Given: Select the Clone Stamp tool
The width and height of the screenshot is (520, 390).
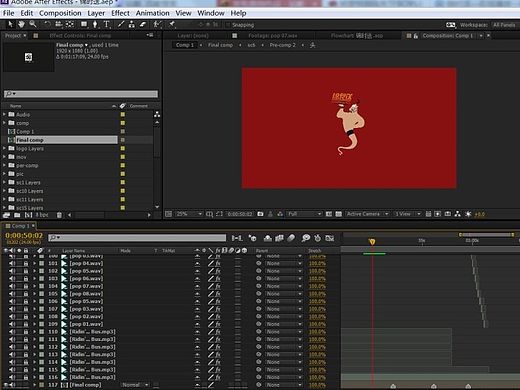Looking at the screenshot, I should (x=132, y=24).
